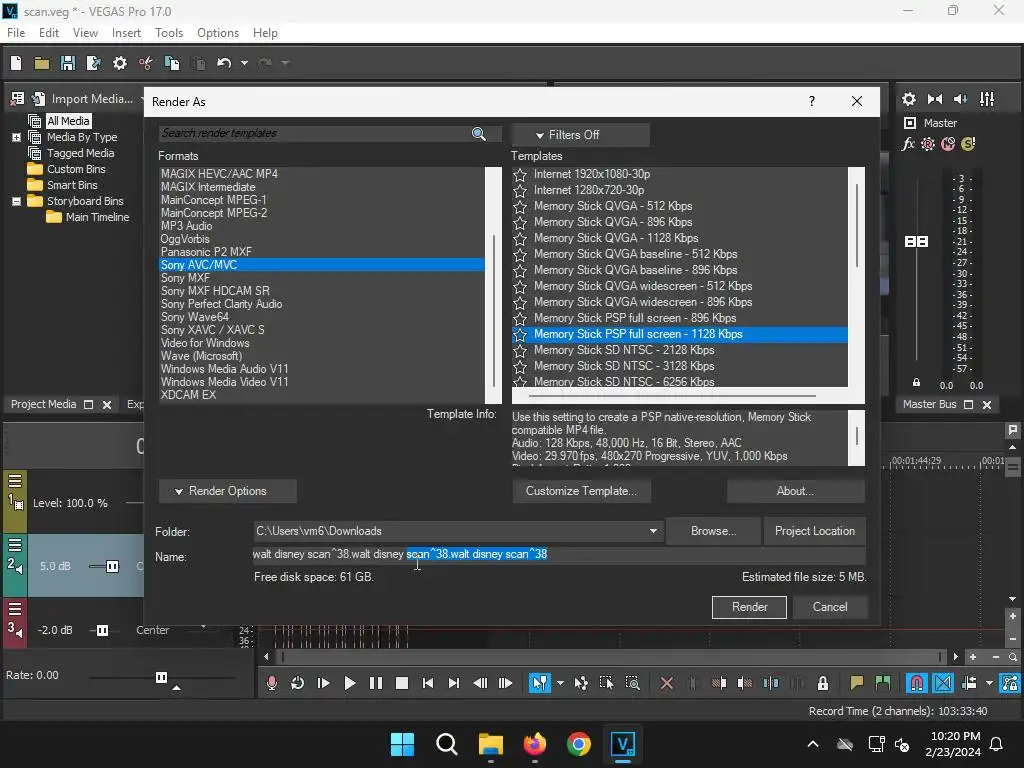
Task: Click the magnifier search icon in Render As
Action: [x=479, y=134]
